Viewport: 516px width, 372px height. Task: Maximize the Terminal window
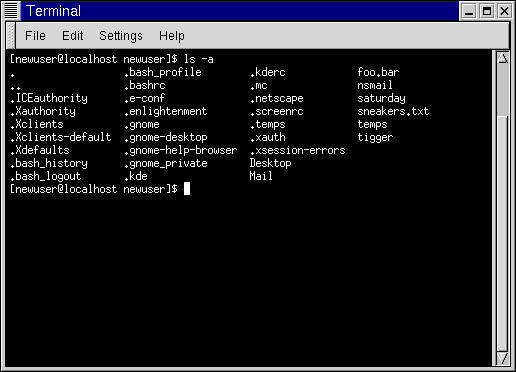[x=487, y=11]
